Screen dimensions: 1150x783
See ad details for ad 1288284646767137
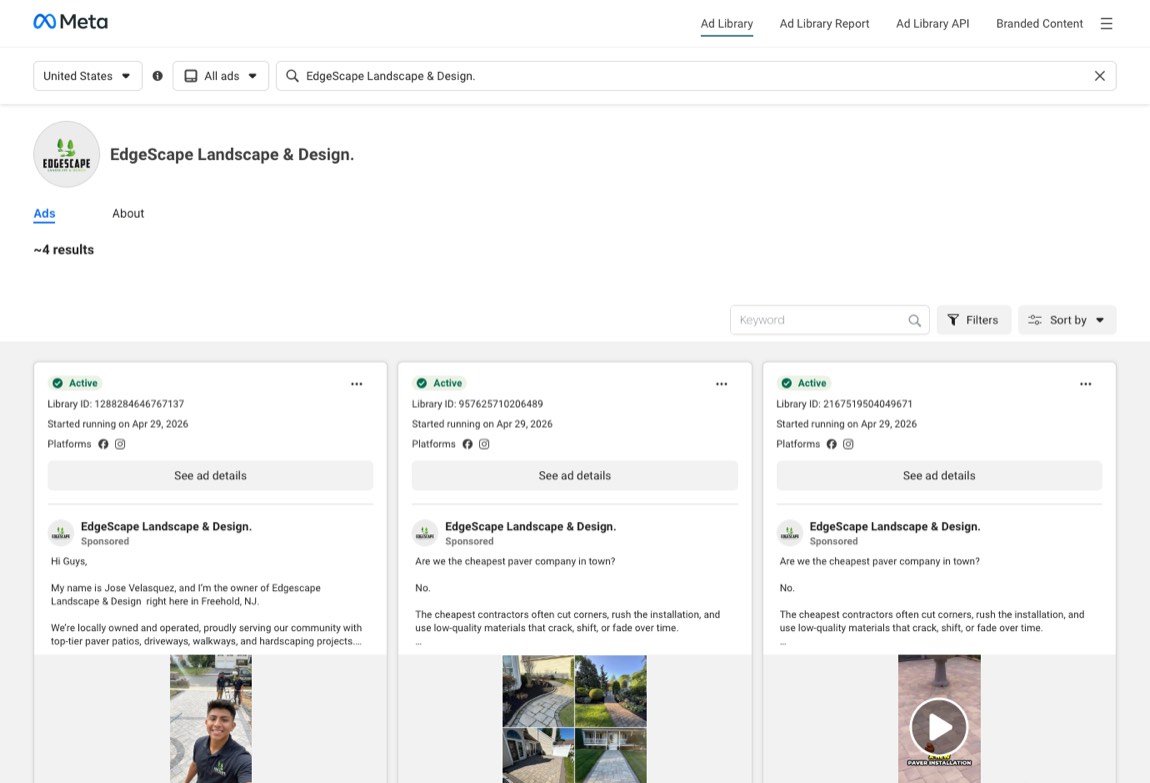(210, 476)
